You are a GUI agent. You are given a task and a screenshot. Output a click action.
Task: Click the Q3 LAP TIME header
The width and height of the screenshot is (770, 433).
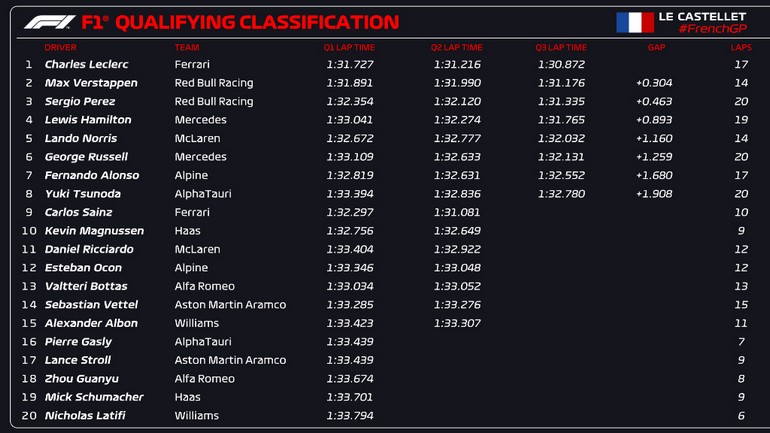click(x=561, y=47)
